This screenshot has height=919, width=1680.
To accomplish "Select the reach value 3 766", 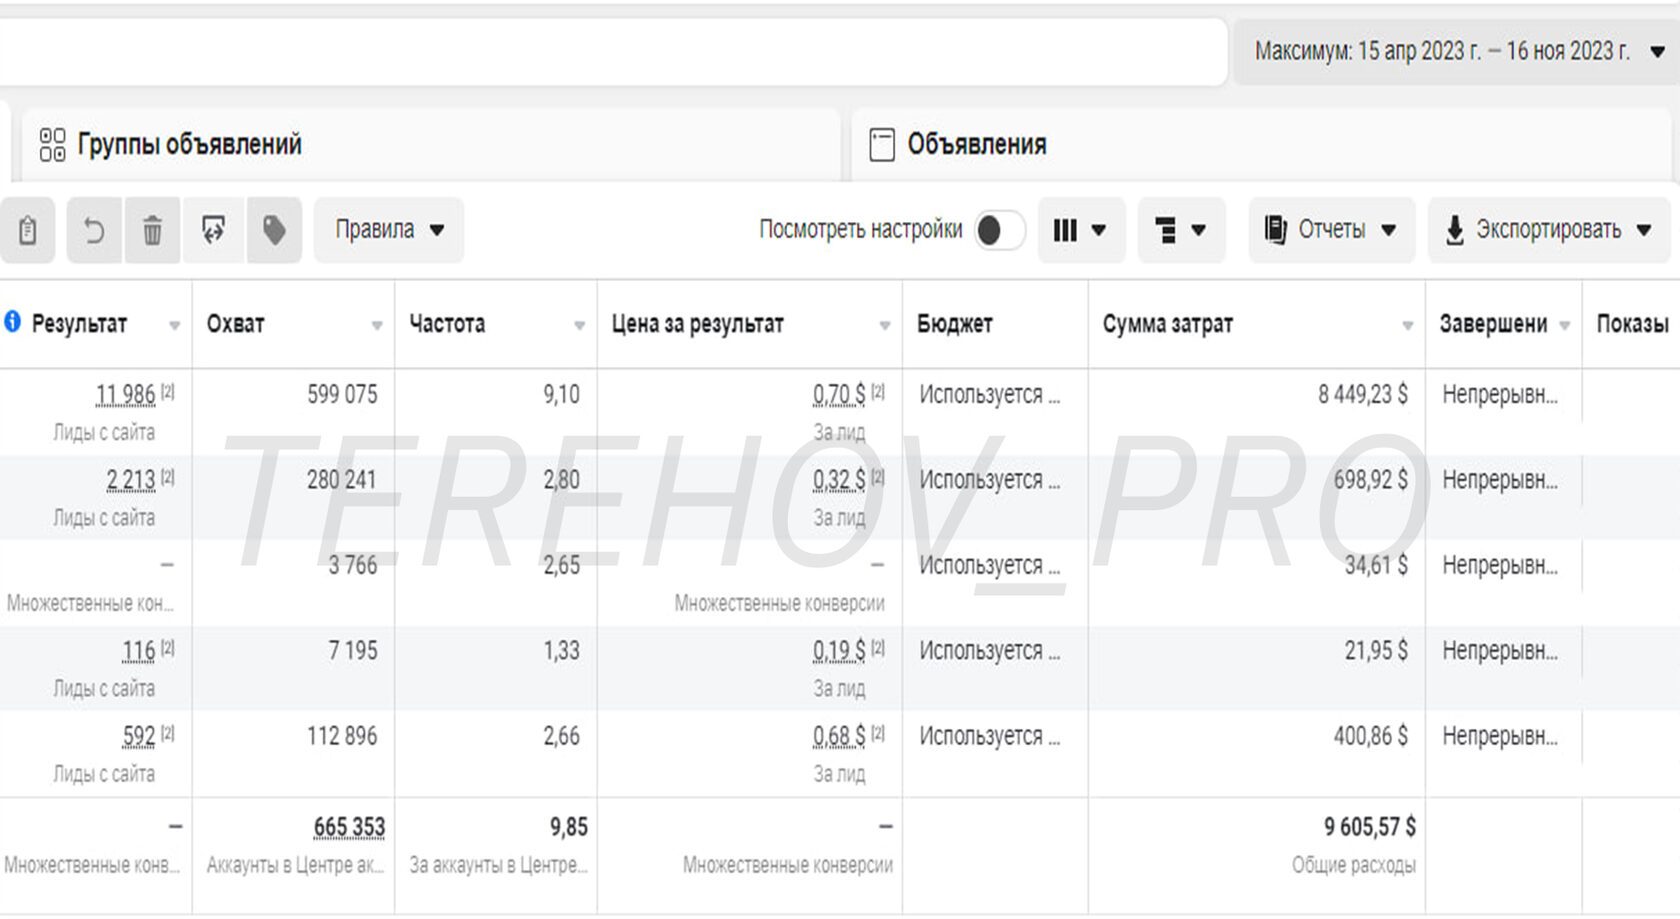I will (x=353, y=566).
